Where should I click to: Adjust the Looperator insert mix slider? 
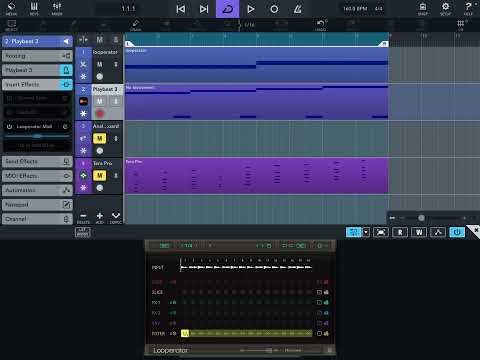pos(37,136)
